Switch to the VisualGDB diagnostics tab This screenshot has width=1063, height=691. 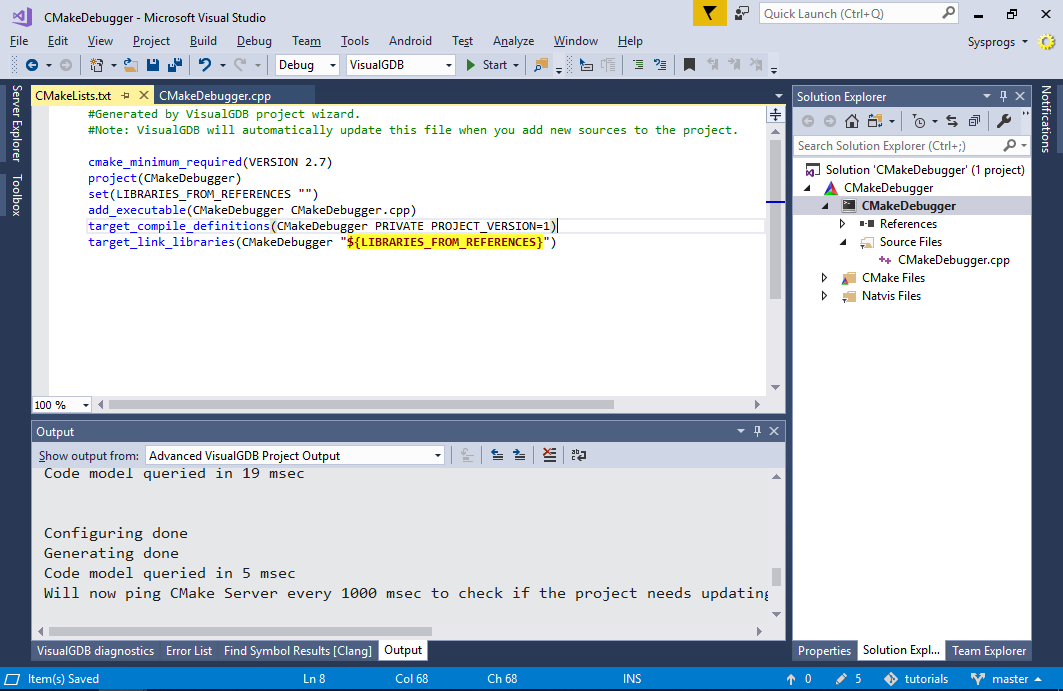click(x=96, y=651)
